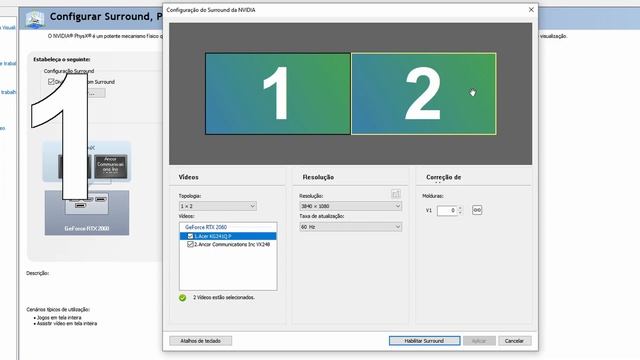Toggle Surround checkbox in background window
Image resolution: width=640 pixels, height=360 pixels.
tap(51, 82)
